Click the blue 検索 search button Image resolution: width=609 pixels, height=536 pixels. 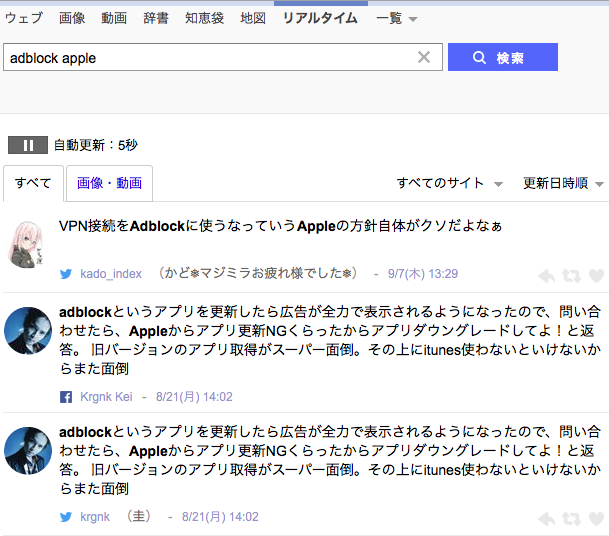(503, 57)
